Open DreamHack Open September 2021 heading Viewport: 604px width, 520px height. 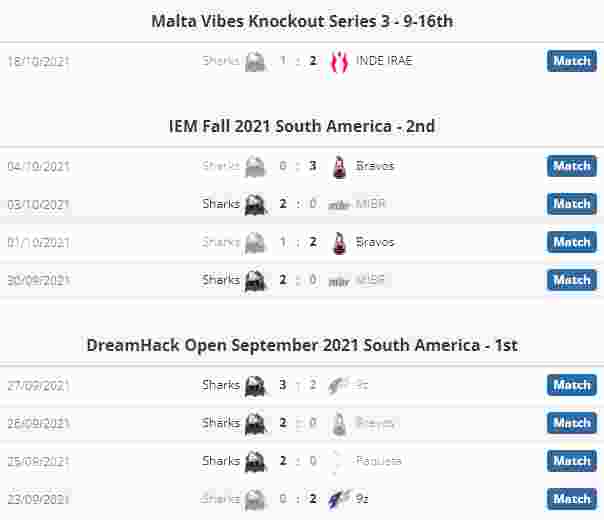click(x=302, y=345)
